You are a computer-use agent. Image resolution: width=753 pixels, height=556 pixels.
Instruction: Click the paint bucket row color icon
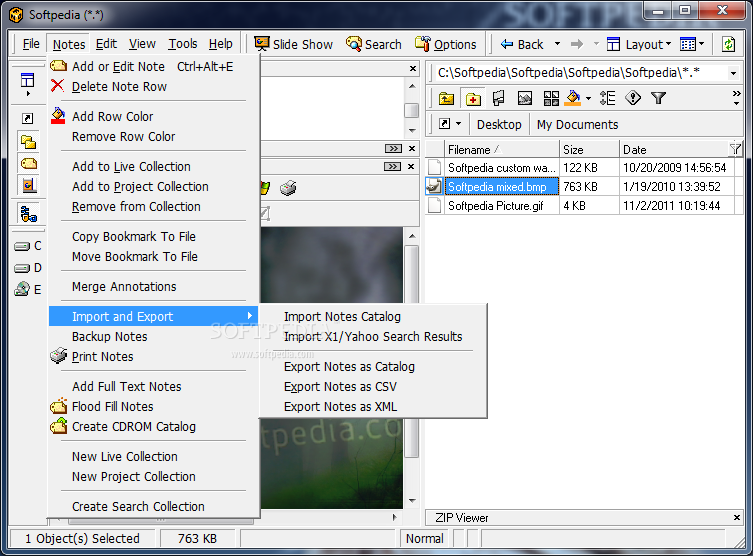[x=573, y=98]
